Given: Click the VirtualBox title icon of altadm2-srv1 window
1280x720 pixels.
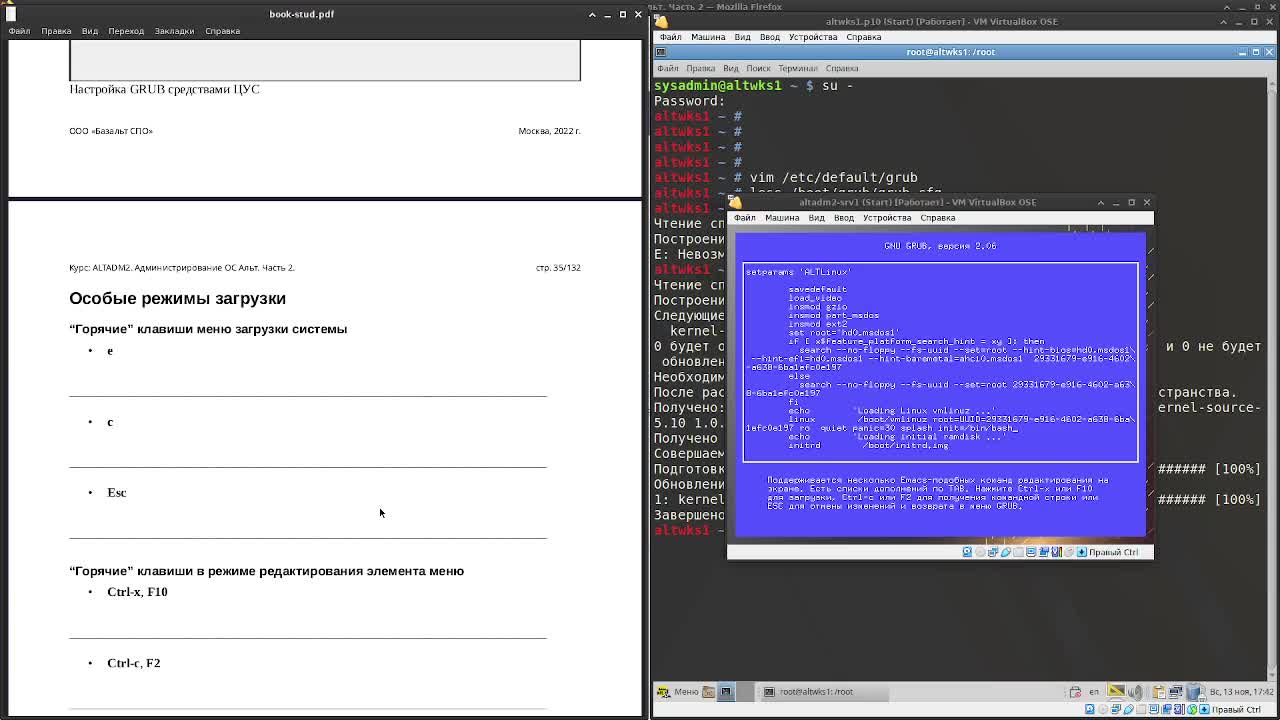Looking at the screenshot, I should [735, 202].
